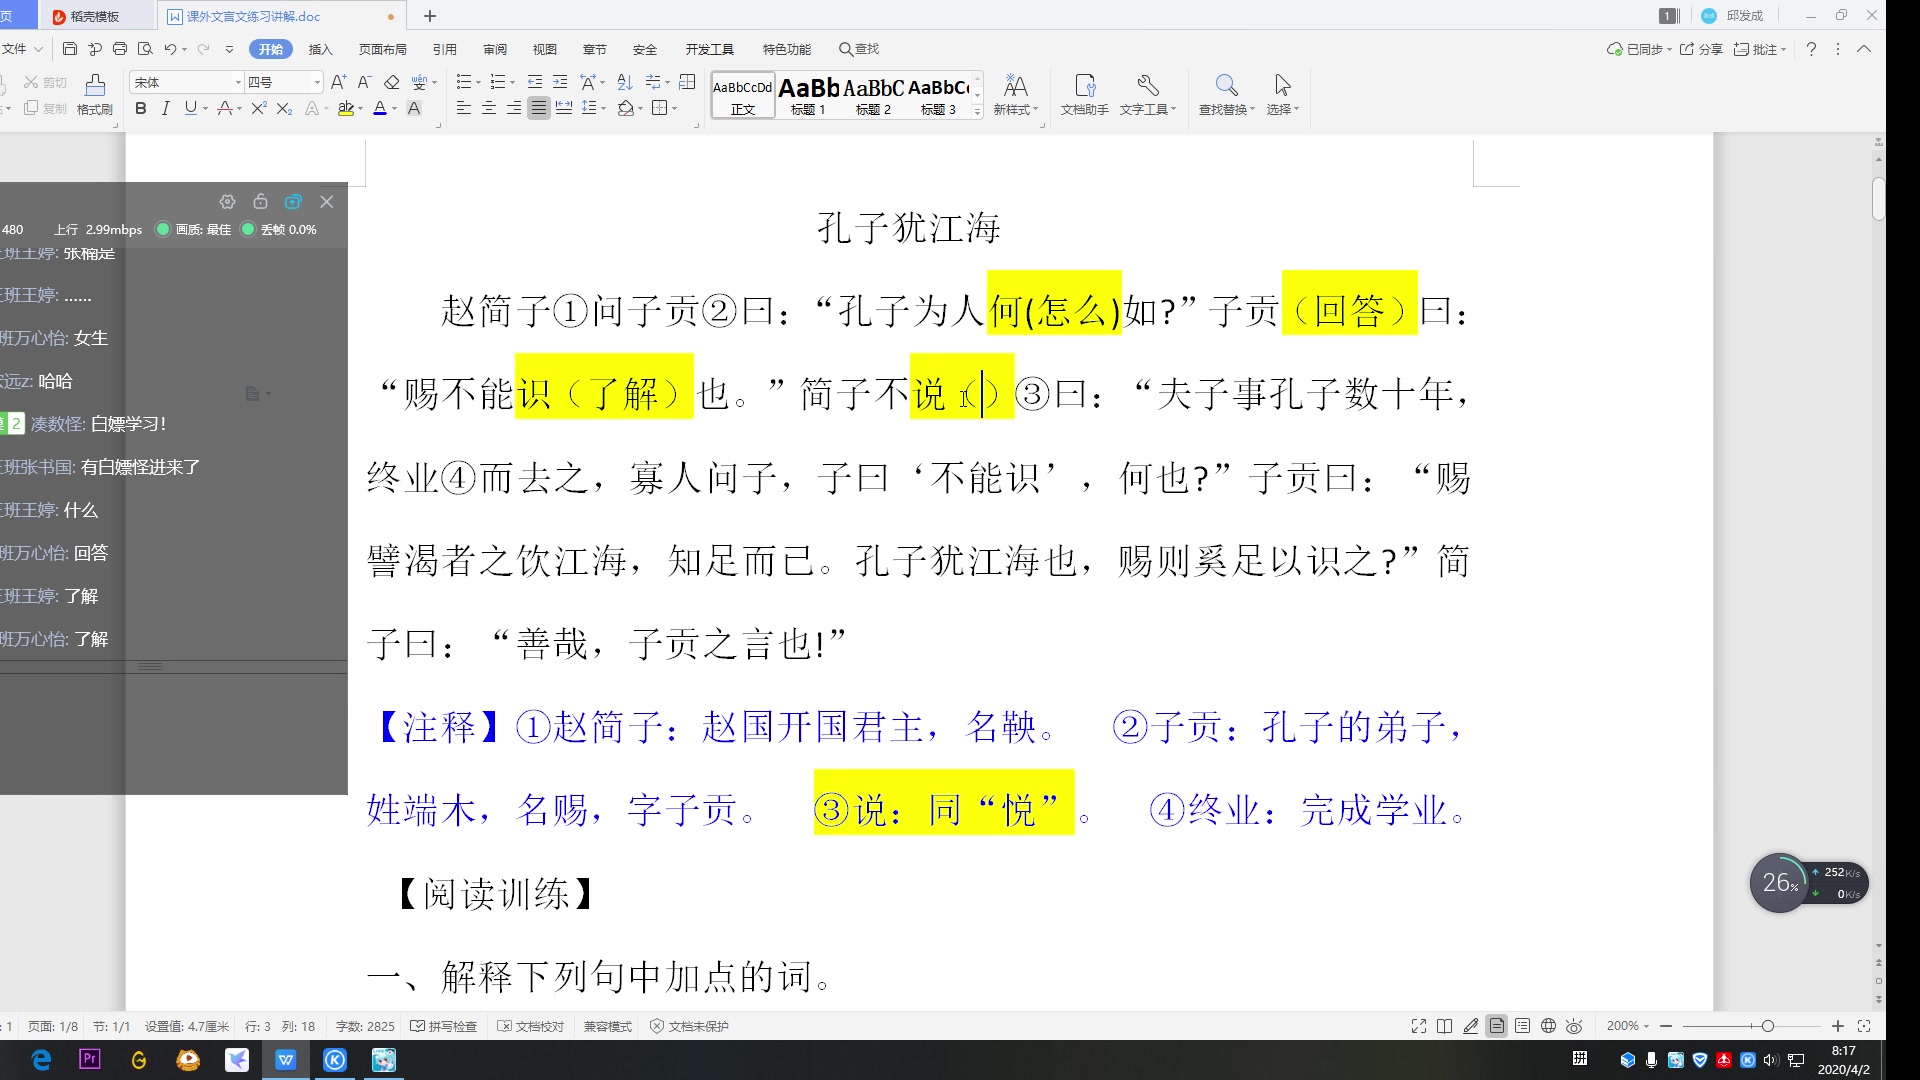Enable eye protection mode in status bar
Viewport: 1920px width, 1080px height.
coord(1576,1026)
